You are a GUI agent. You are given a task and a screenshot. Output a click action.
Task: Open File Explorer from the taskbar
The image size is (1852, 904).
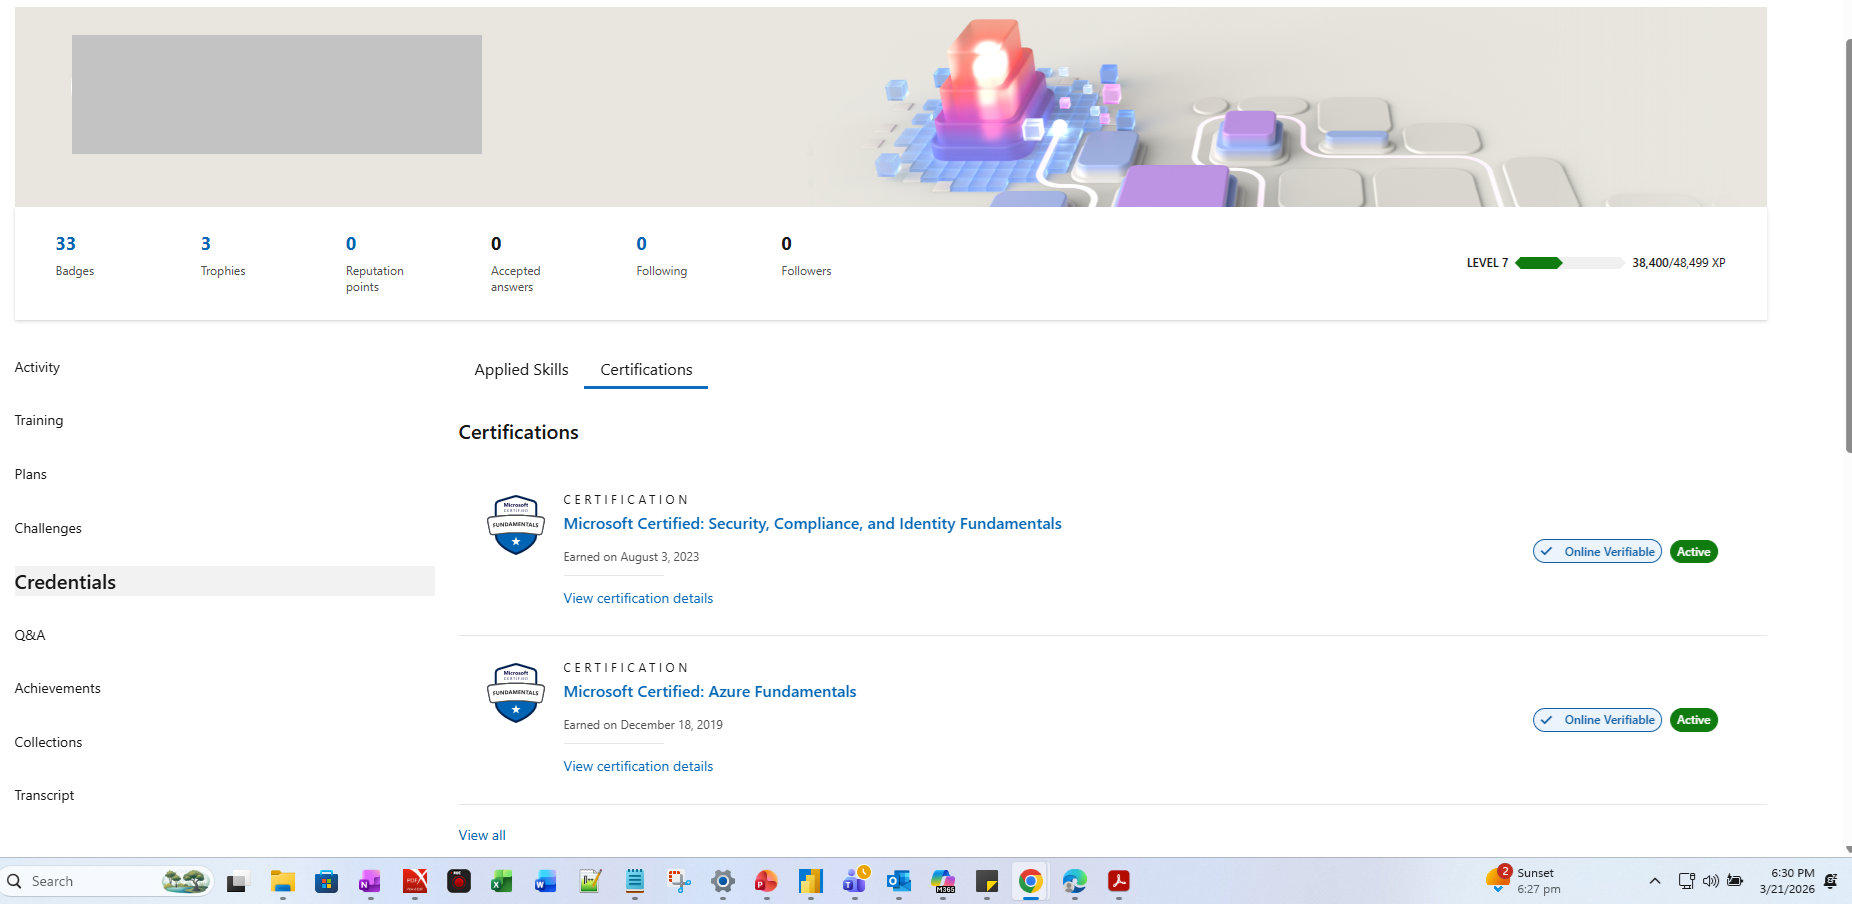tap(283, 881)
